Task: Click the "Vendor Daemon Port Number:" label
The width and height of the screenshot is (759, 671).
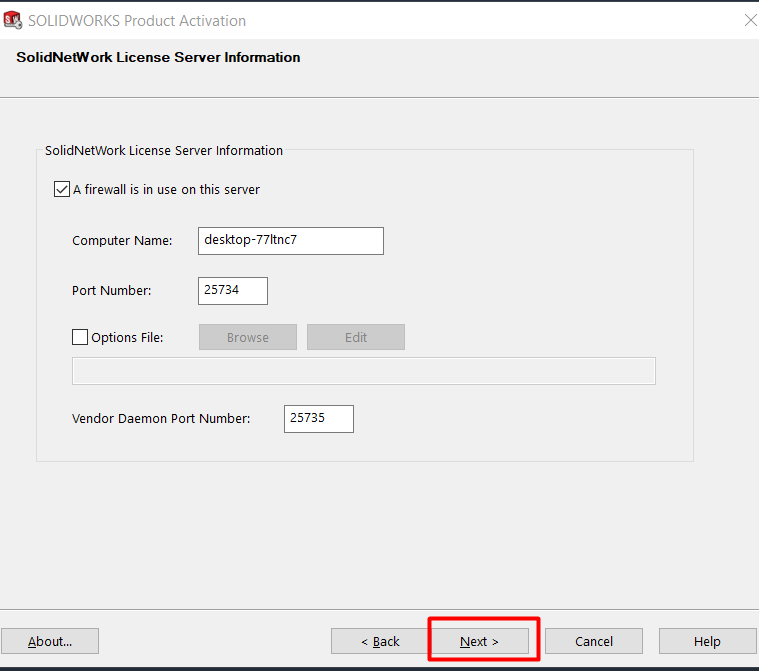Action: pyautogui.click(x=161, y=419)
